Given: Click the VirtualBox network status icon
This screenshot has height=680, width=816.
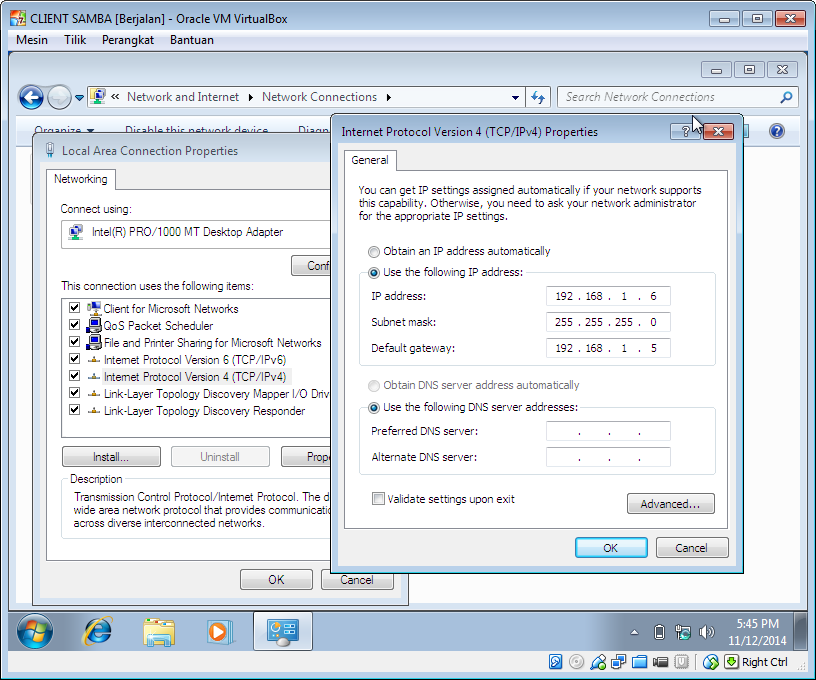Looking at the screenshot, I should coord(619,662).
